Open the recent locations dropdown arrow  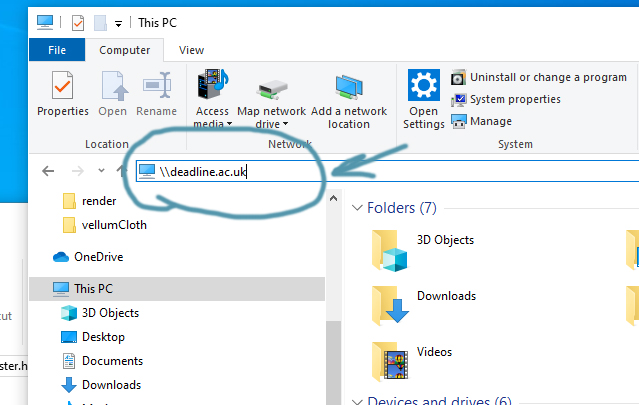(101, 171)
